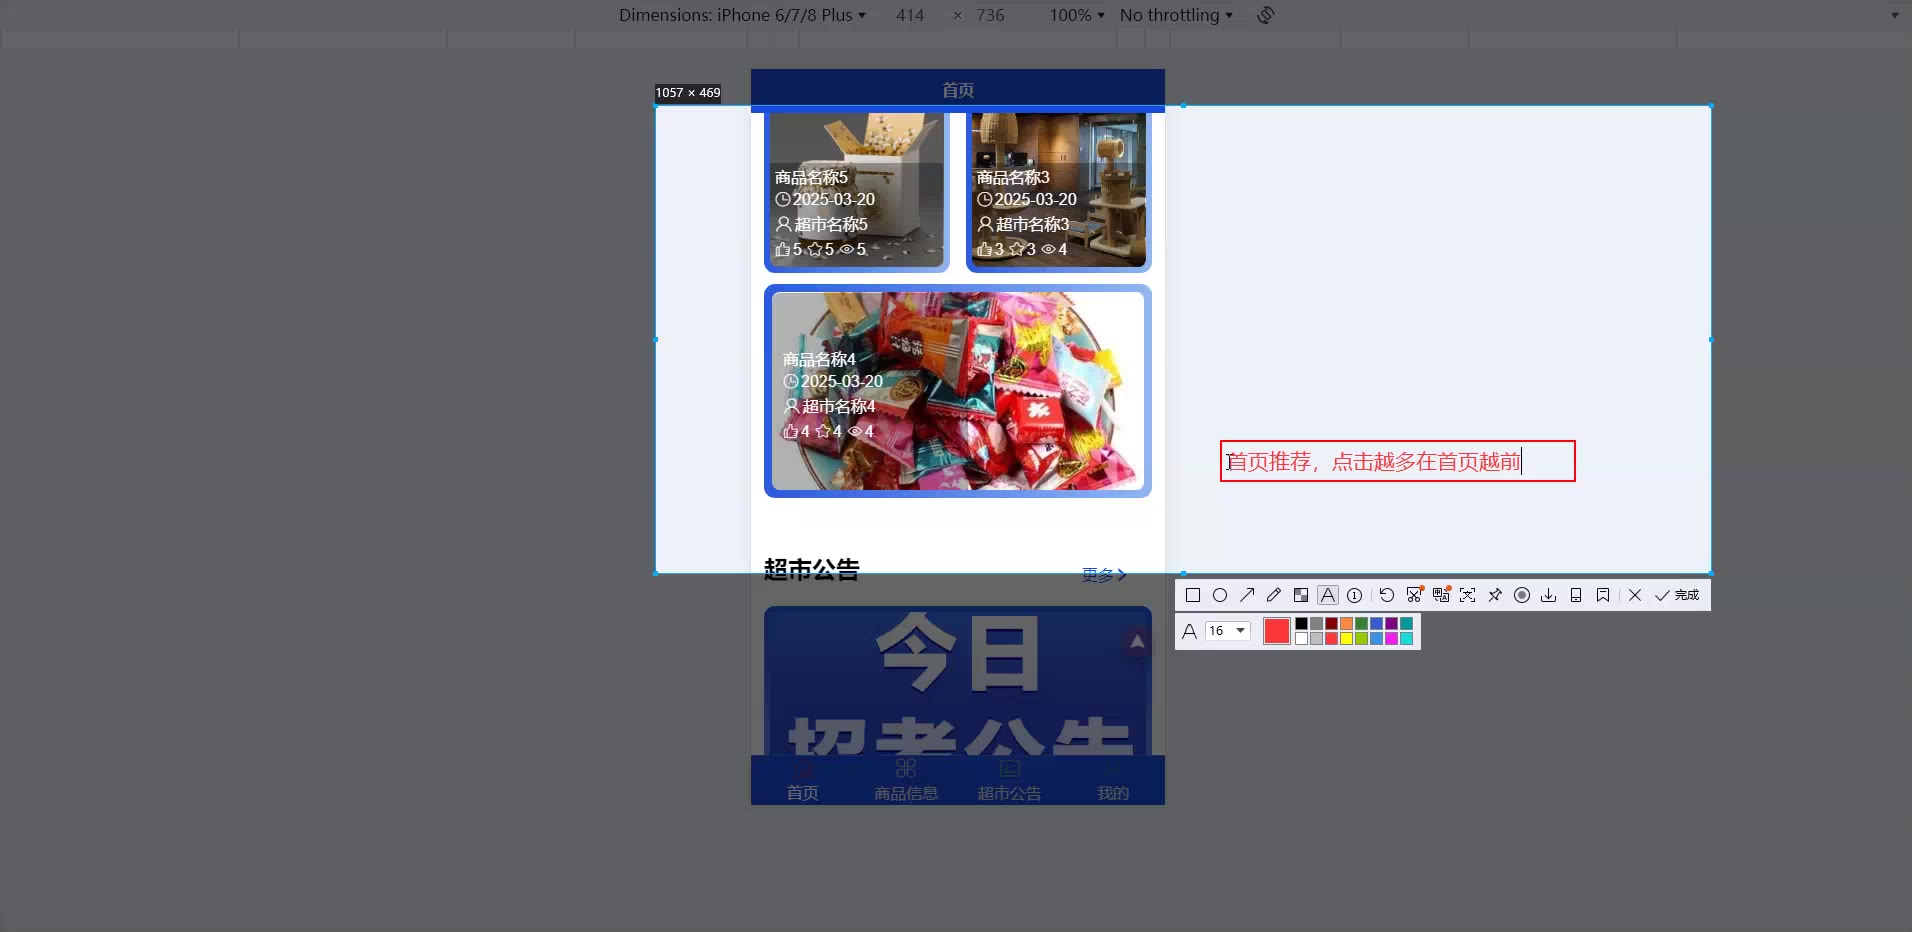Open the font size 16 dropdown
1912x932 pixels.
pos(1227,631)
